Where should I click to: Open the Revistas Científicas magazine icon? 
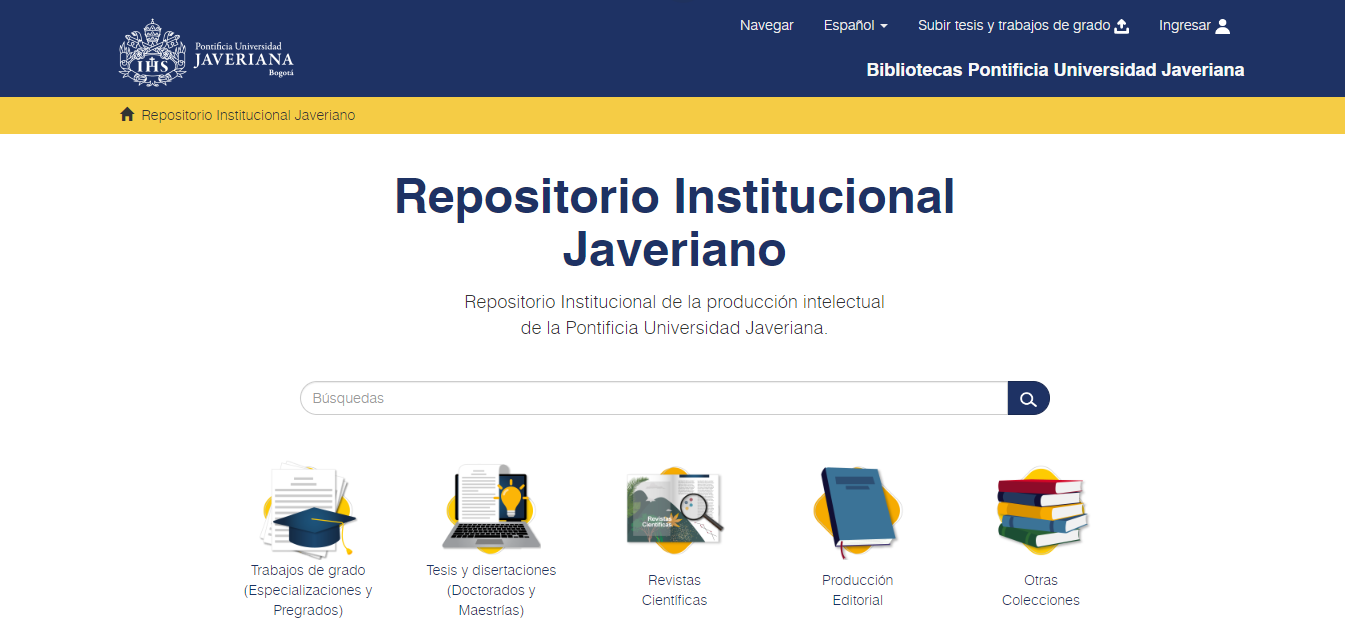tap(675, 510)
